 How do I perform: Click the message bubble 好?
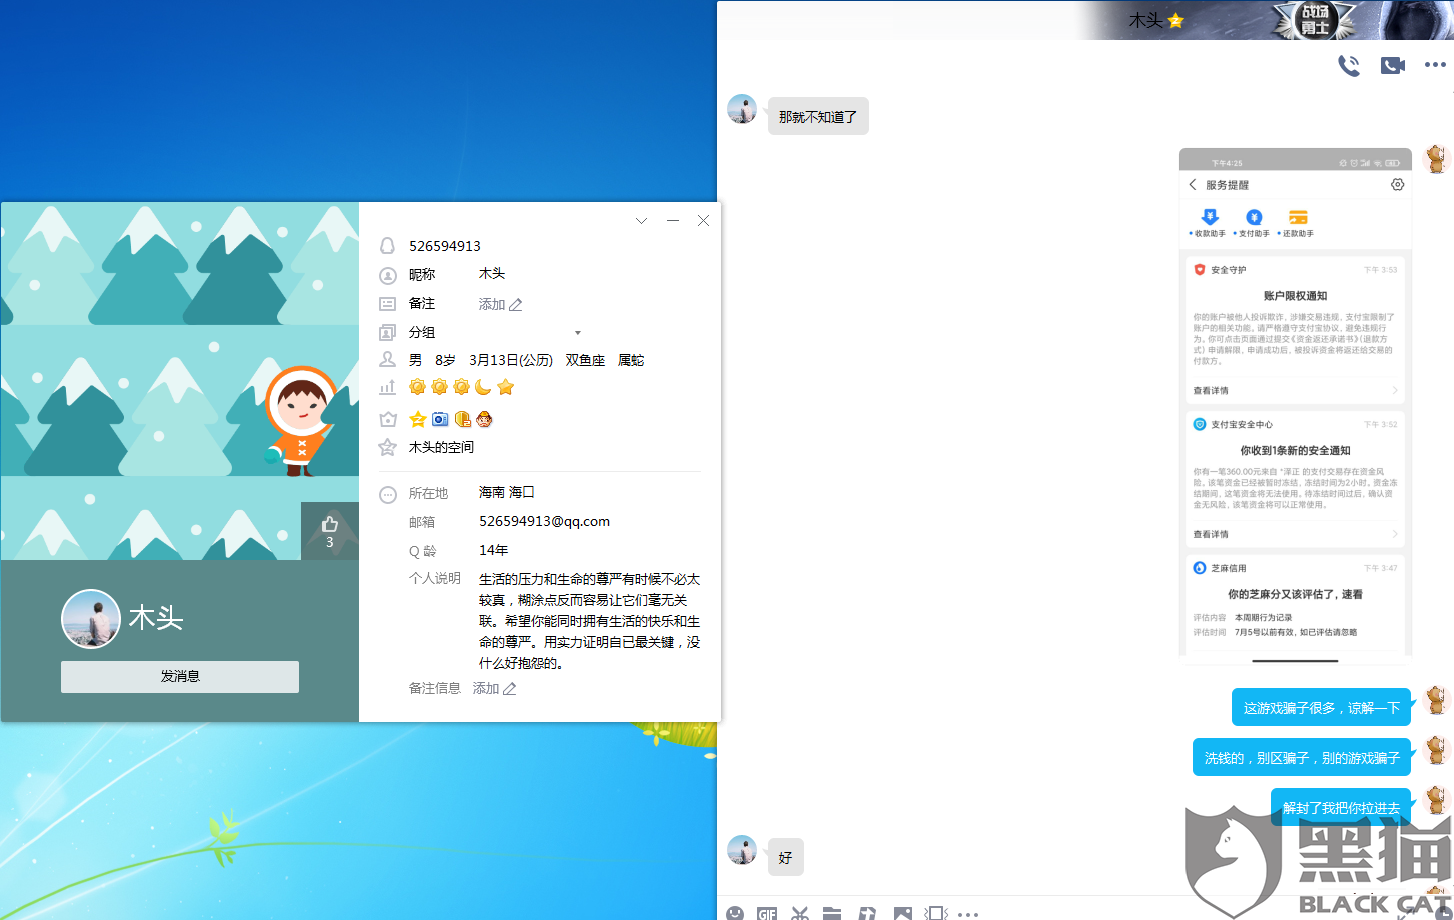[x=785, y=857]
